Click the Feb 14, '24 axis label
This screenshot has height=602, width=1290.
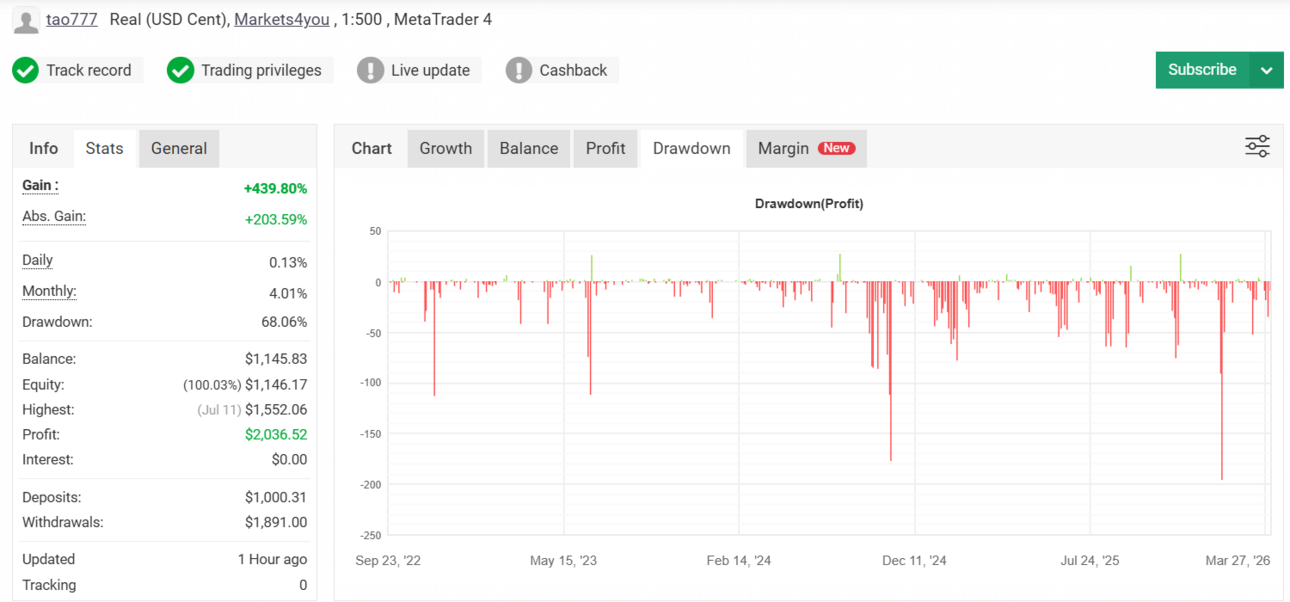[x=739, y=560]
